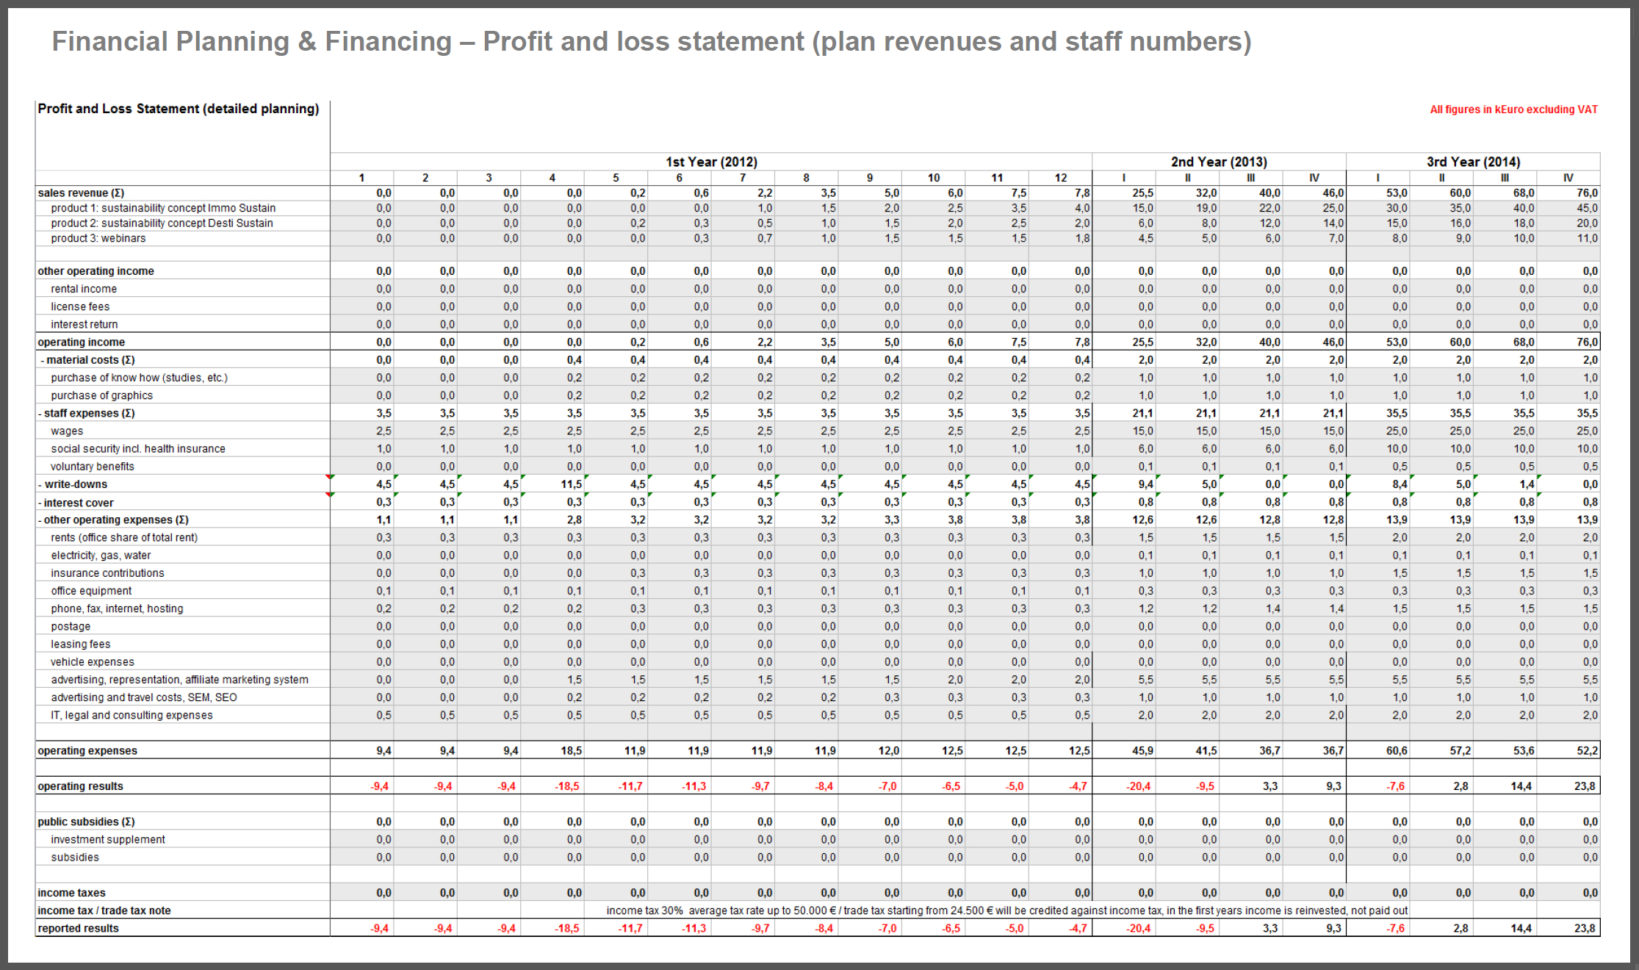Click the green note marker on quarter I write-downs 9,4
The image size is (1639, 970).
[x=1156, y=477]
